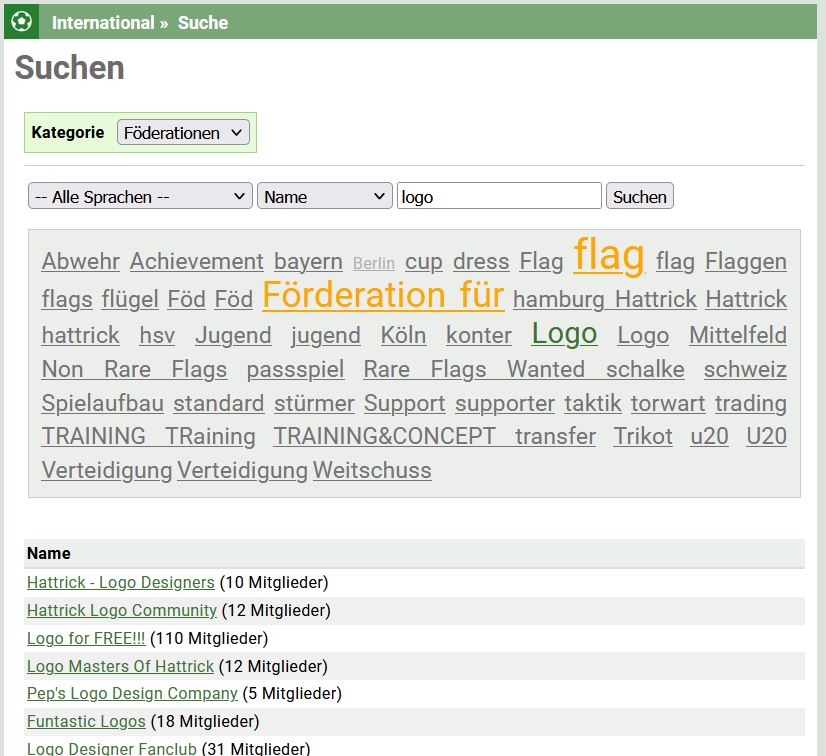This screenshot has height=756, width=826.
Task: Open Hattrick Logo Community link
Action: pyautogui.click(x=121, y=610)
